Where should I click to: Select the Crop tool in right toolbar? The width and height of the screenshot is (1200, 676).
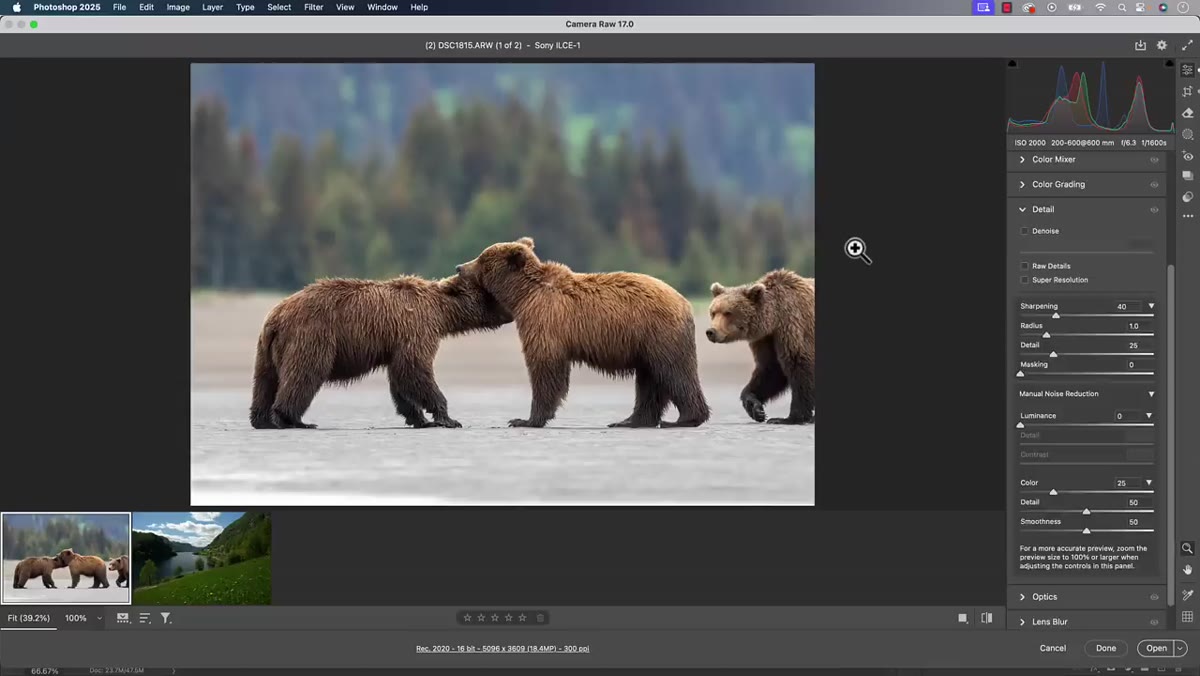tap(1187, 91)
